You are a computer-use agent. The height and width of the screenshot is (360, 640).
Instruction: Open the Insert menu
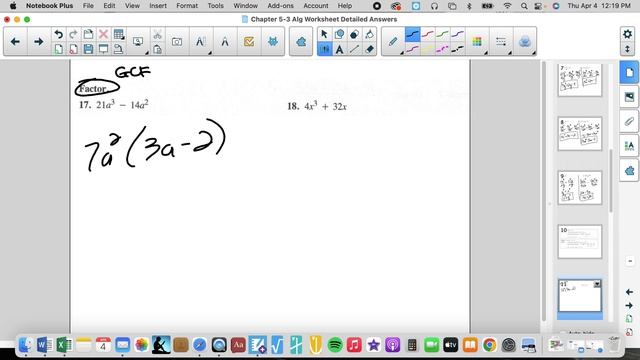point(158,6)
